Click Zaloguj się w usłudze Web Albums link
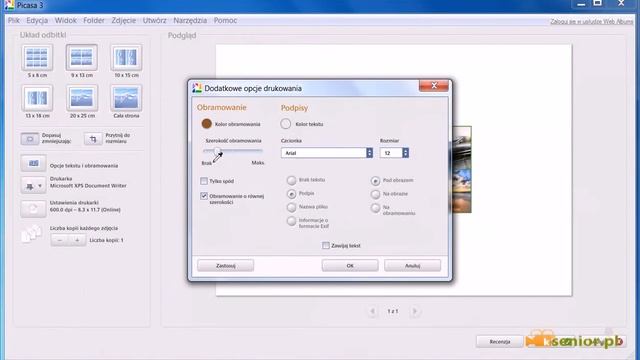Image resolution: width=640 pixels, height=360 pixels. (591, 22)
